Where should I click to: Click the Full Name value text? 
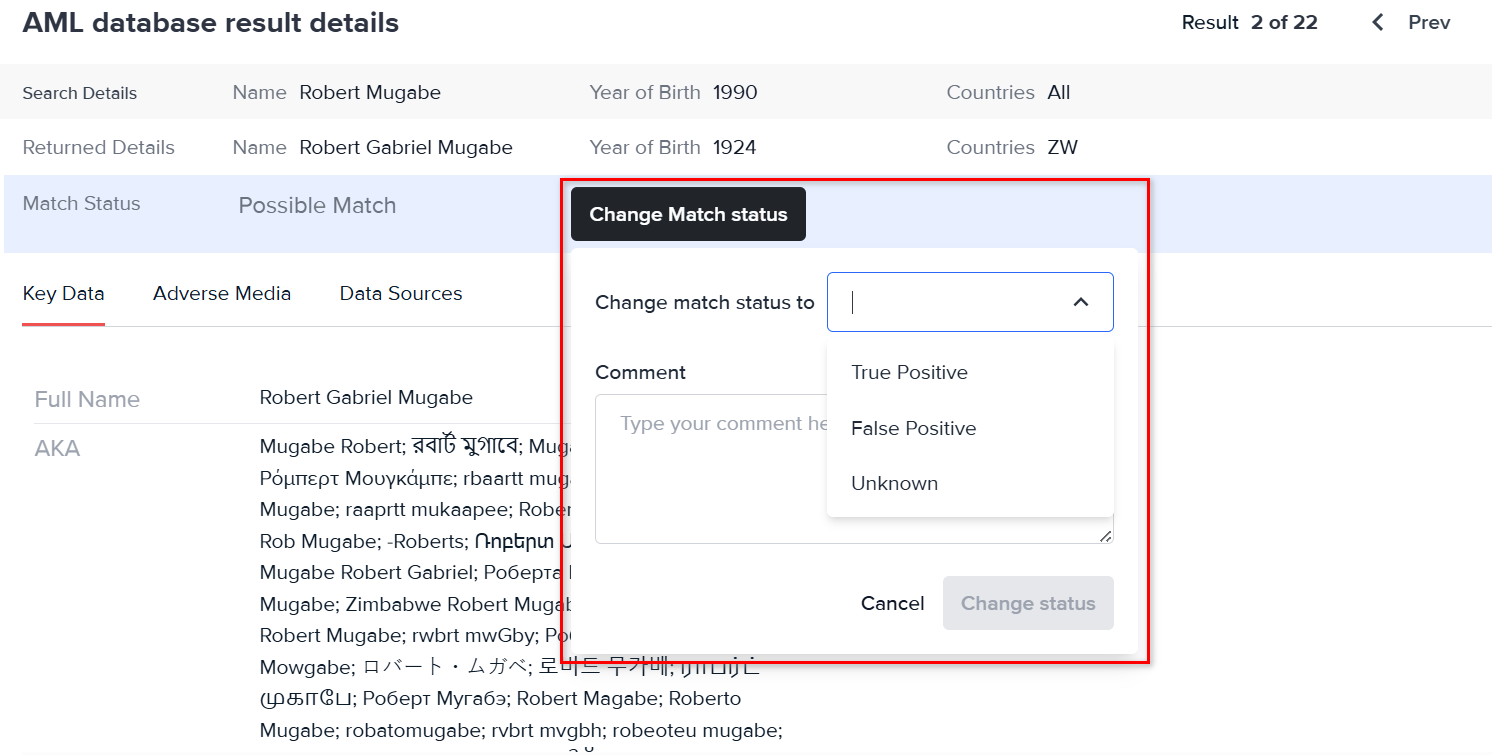[x=366, y=397]
